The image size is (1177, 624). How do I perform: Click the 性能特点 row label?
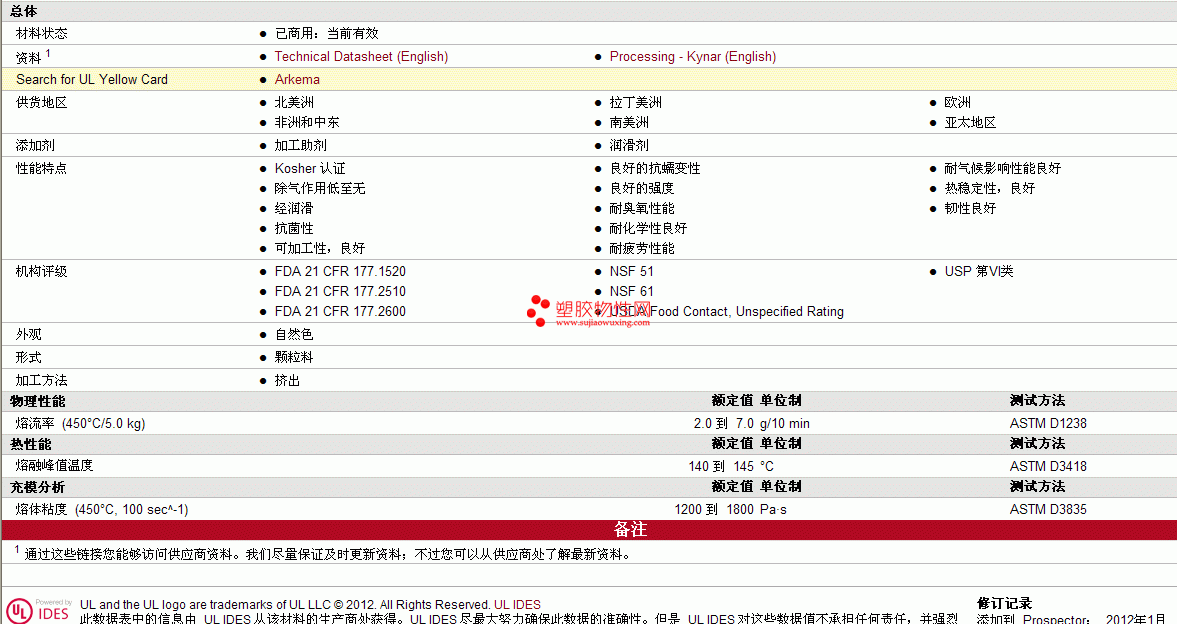pos(41,168)
